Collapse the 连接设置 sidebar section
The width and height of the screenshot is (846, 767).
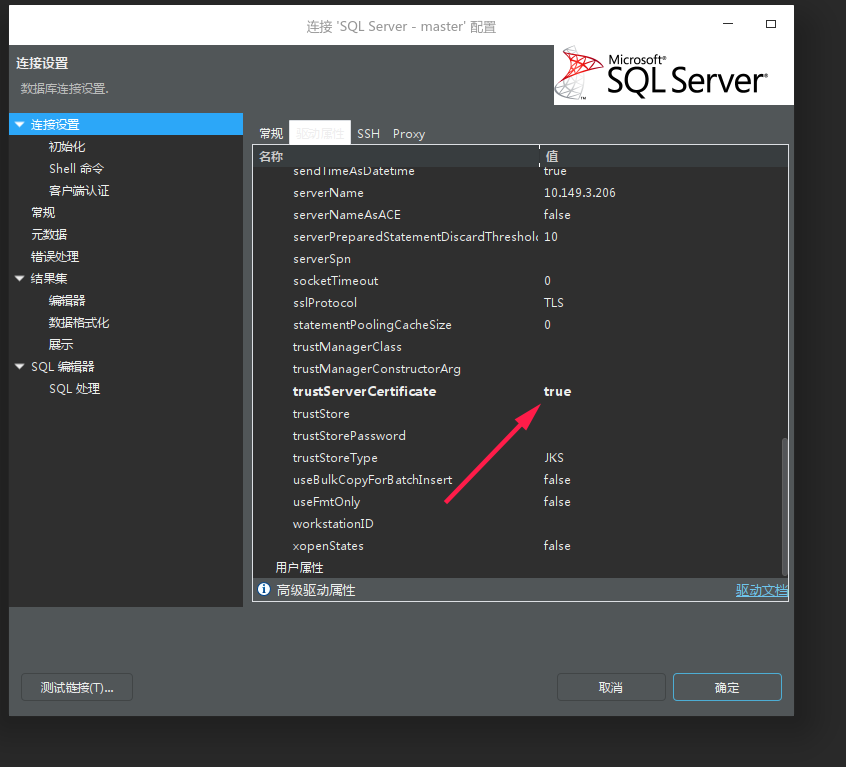pos(19,124)
